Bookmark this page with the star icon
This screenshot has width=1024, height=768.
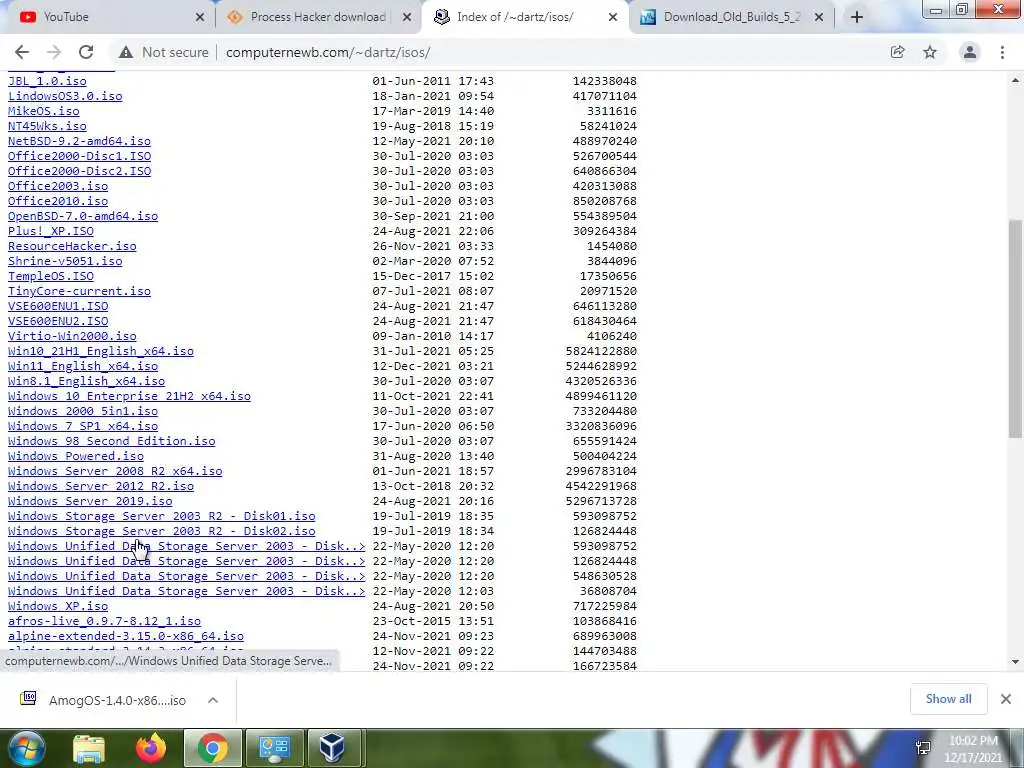pyautogui.click(x=930, y=52)
